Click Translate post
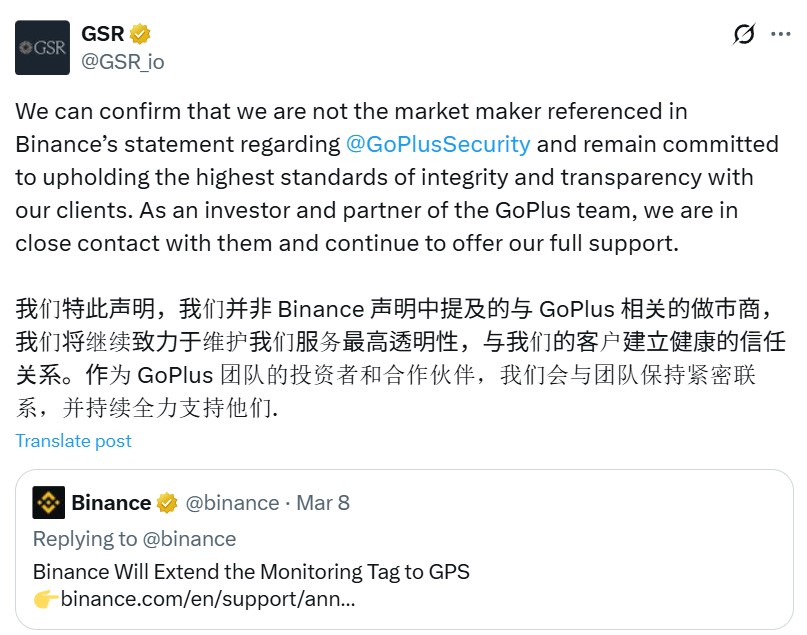The height and width of the screenshot is (635, 807). click(74, 441)
